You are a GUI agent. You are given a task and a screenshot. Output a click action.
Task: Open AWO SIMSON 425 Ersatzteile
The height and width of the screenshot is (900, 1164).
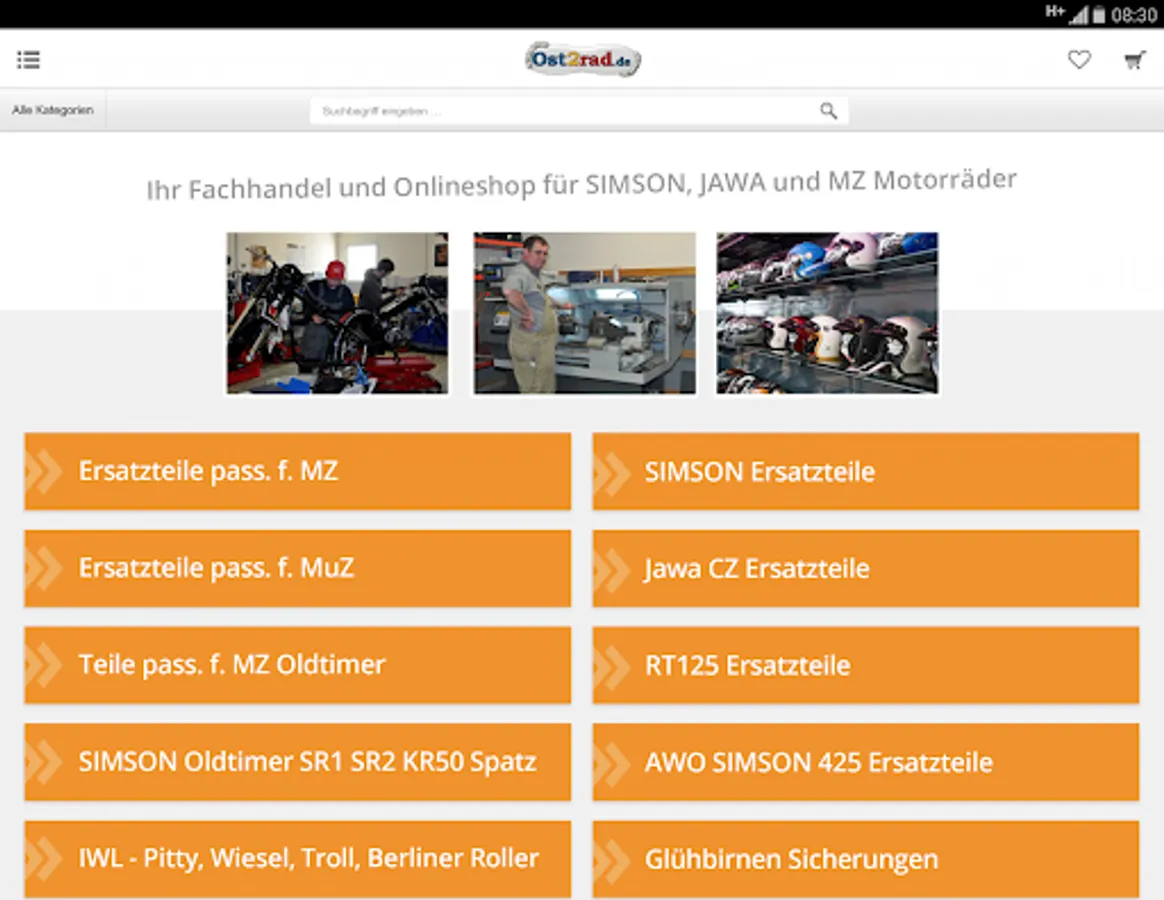[x=866, y=762]
